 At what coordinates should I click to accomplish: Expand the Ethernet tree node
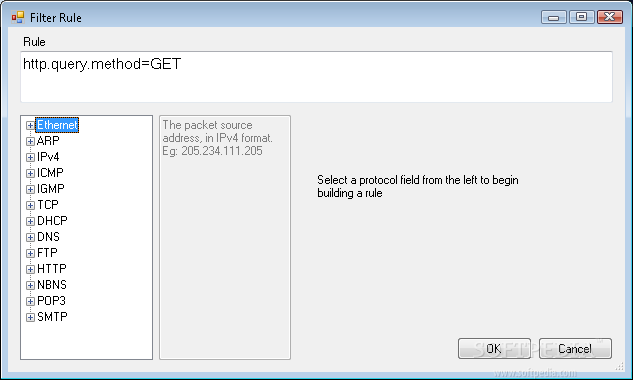click(30, 125)
